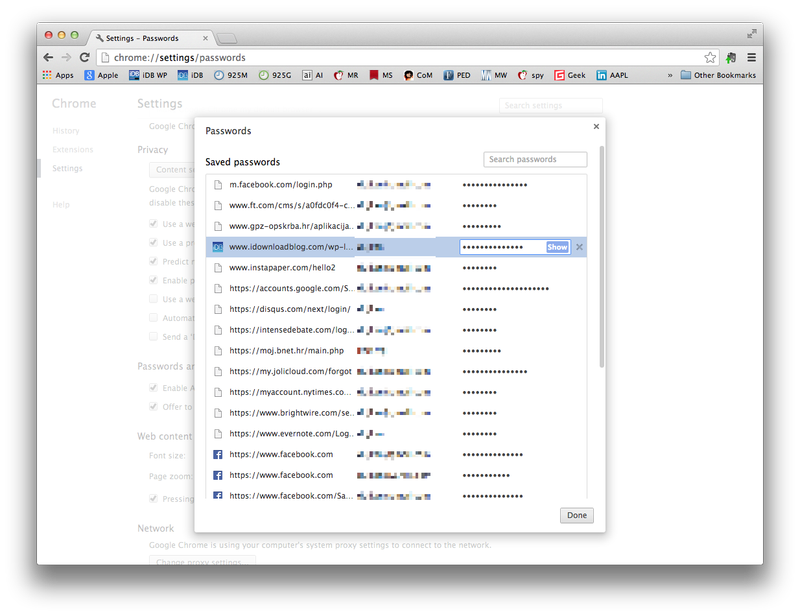Open the Apple bookmark
Screen dimensions: 800x616
102,75
